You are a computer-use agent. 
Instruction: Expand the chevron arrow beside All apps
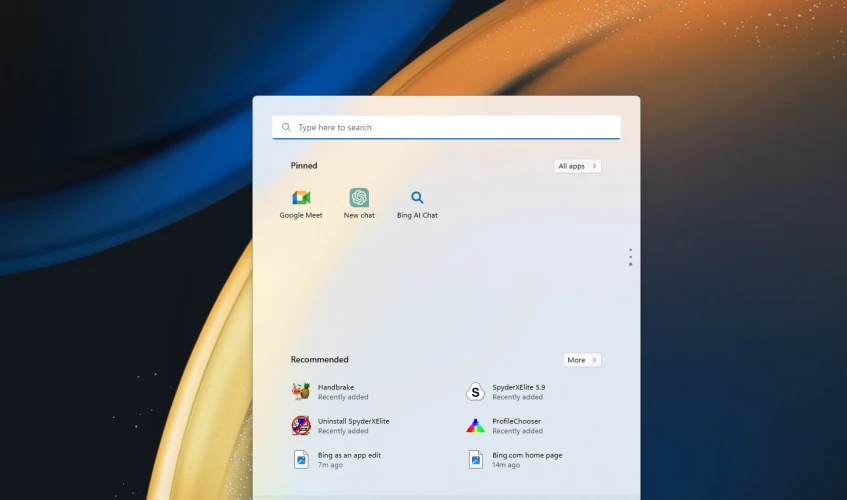594,166
